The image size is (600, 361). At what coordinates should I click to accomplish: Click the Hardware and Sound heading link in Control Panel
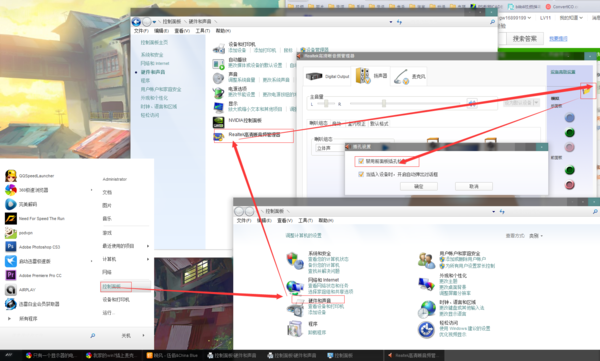(320, 301)
